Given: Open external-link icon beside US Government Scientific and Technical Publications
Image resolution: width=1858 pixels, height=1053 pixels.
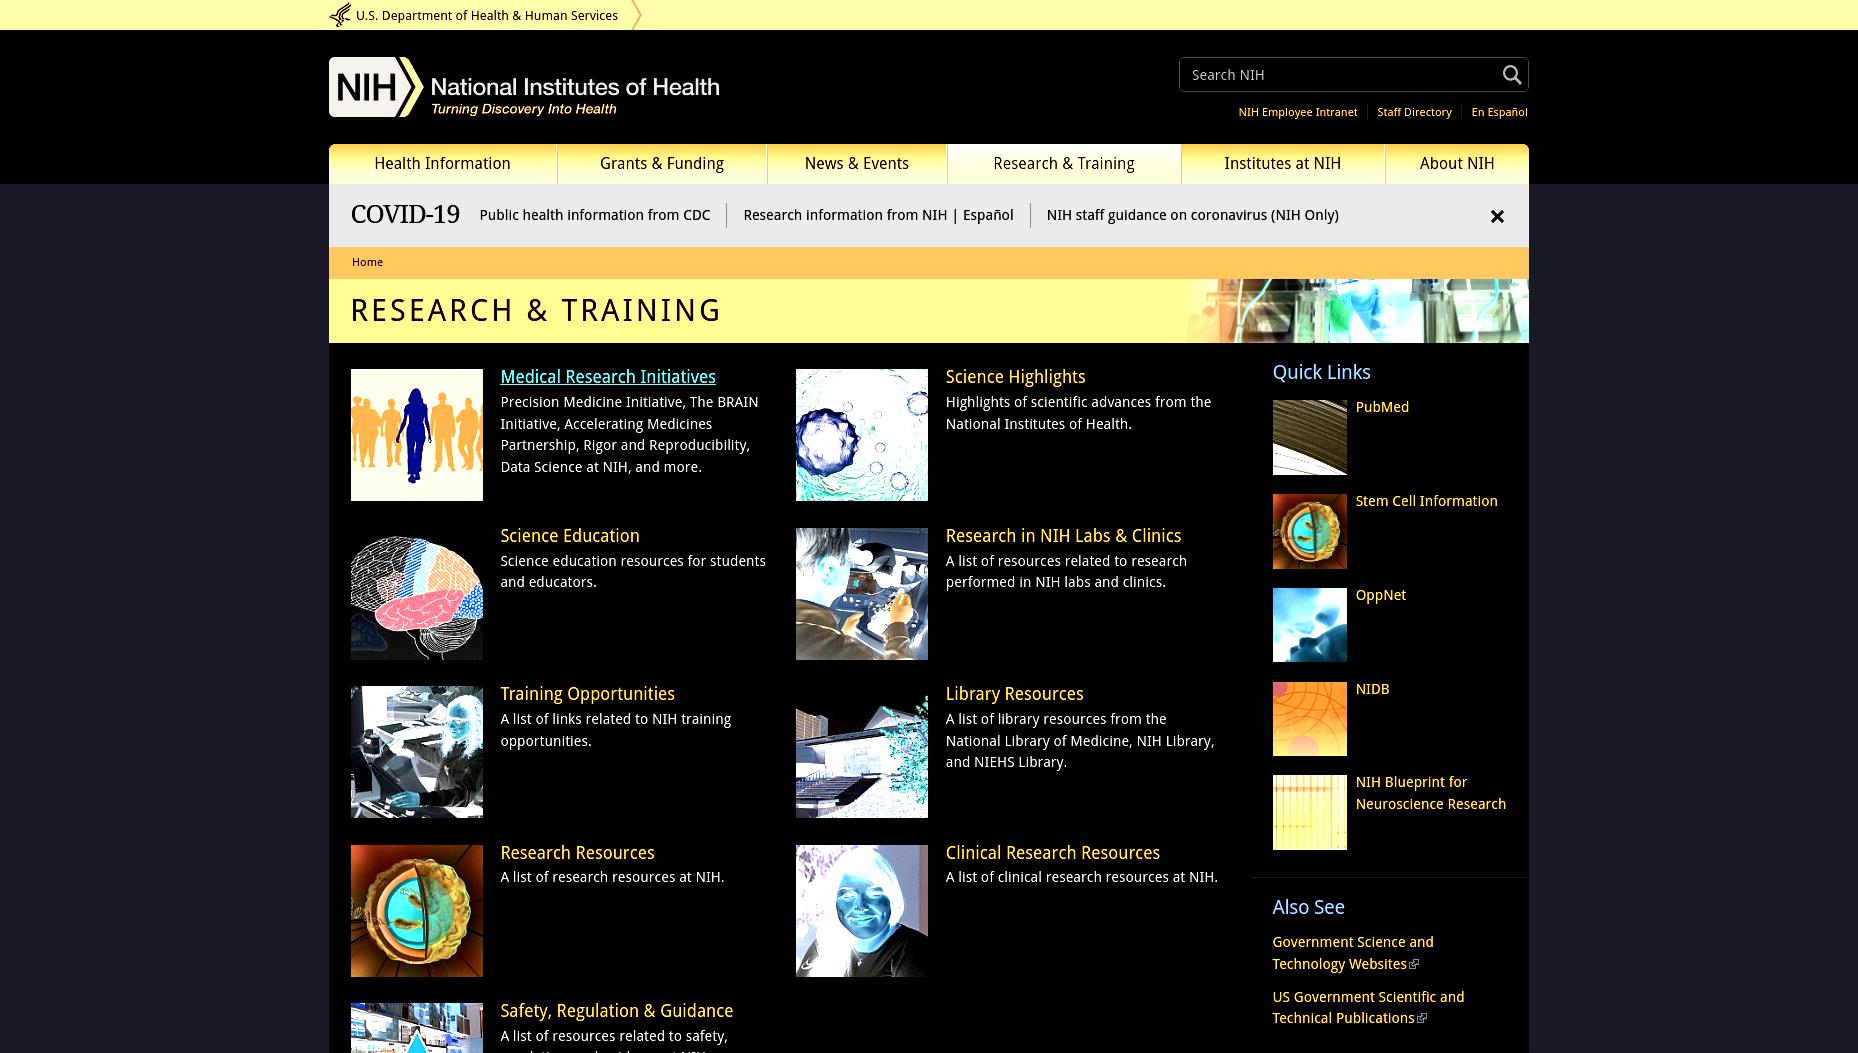Looking at the screenshot, I should (1422, 1019).
